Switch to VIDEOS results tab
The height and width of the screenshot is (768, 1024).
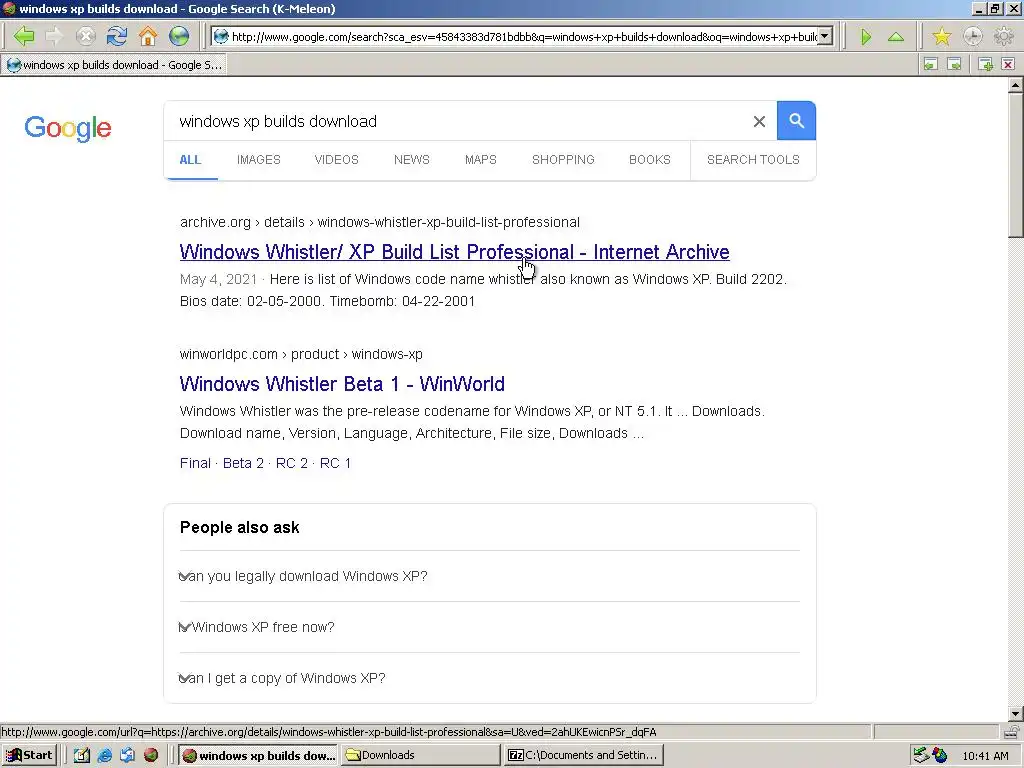pos(336,160)
